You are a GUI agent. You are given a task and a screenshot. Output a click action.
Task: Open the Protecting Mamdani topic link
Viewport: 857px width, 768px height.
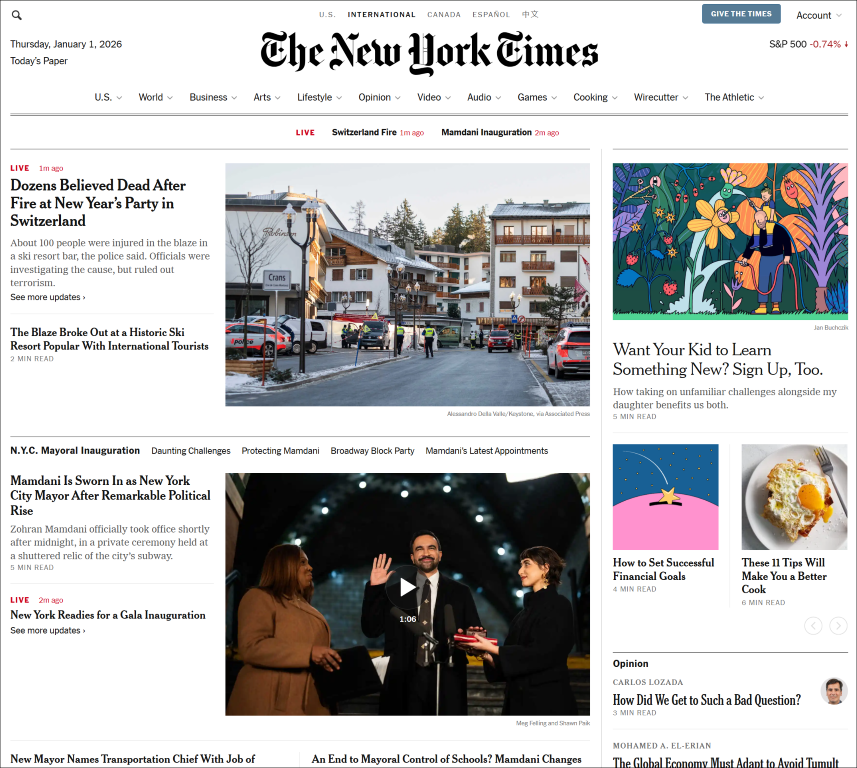pyautogui.click(x=280, y=451)
